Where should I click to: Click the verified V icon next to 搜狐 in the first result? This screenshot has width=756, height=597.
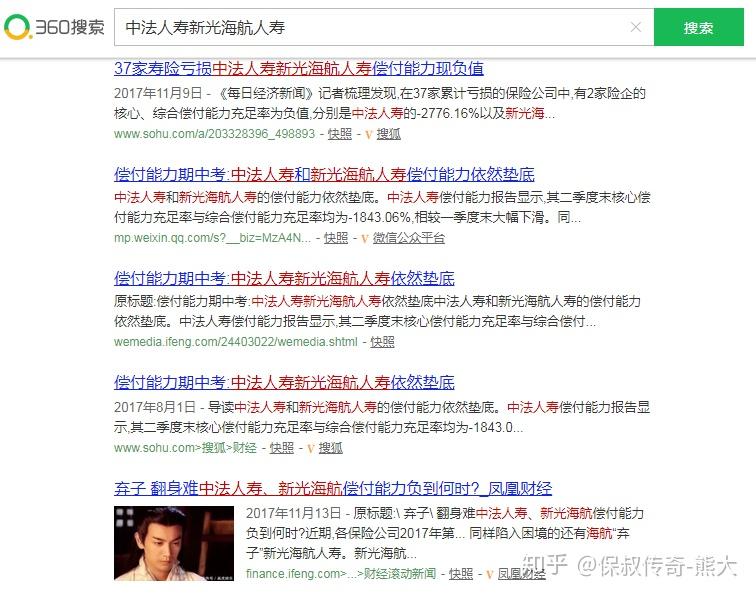coord(369,135)
